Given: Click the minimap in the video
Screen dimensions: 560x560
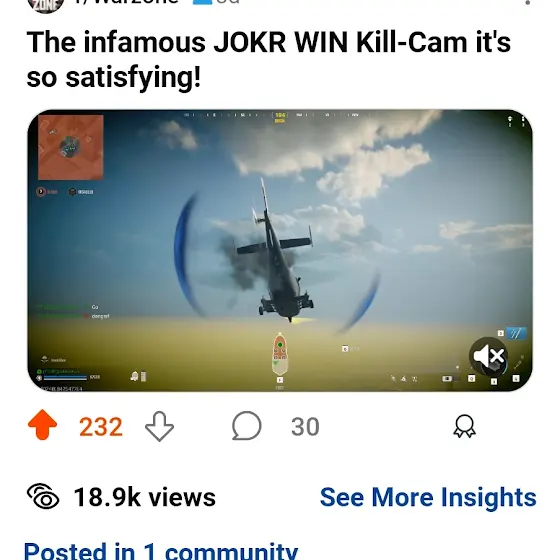Looking at the screenshot, I should coord(71,148).
